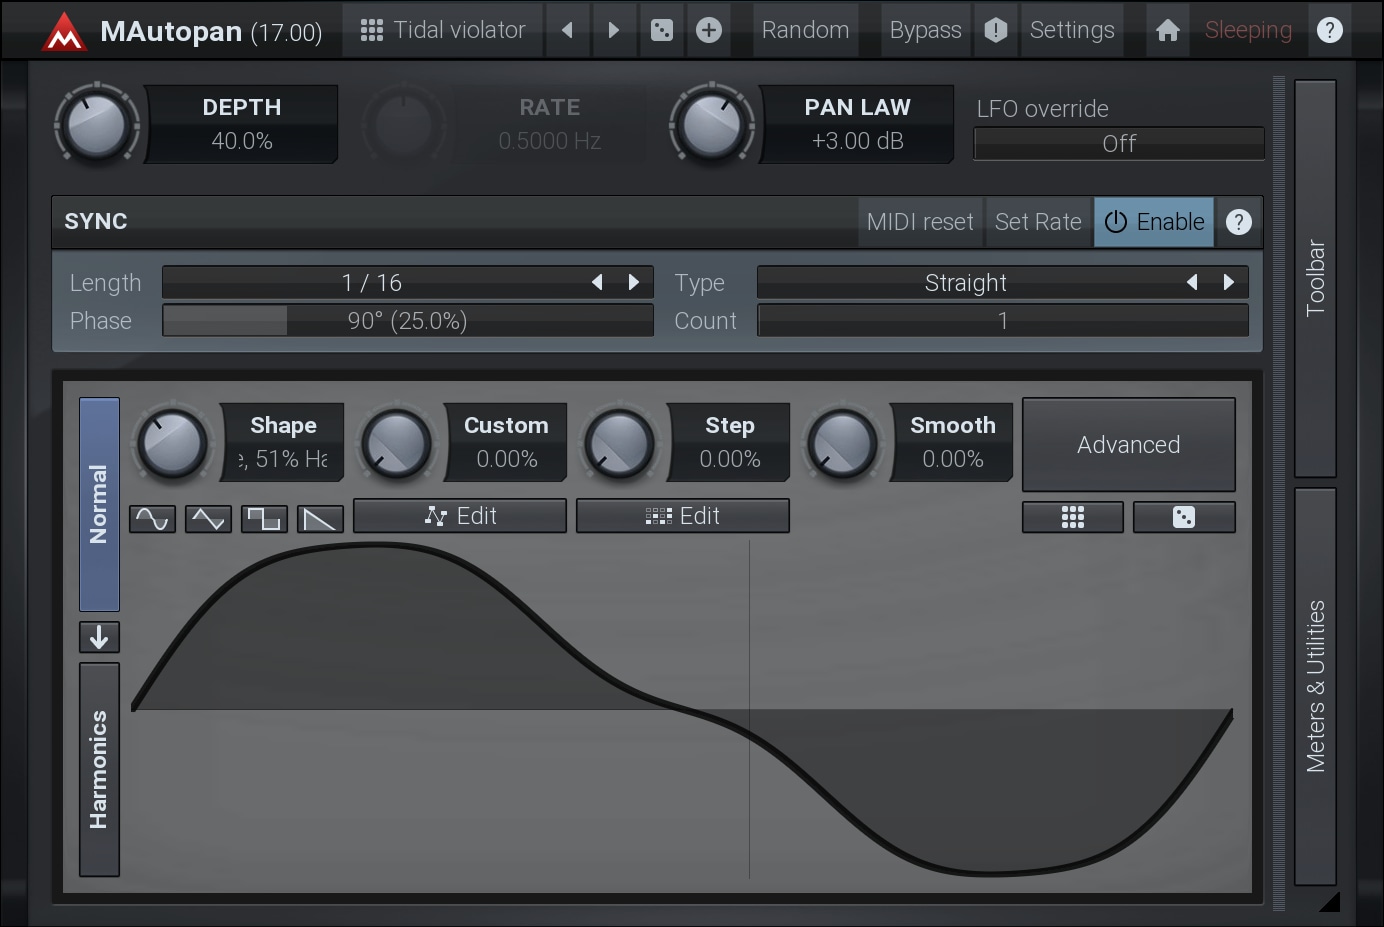1384x927 pixels.
Task: Switch to the Harmonics tab
Action: 99,769
